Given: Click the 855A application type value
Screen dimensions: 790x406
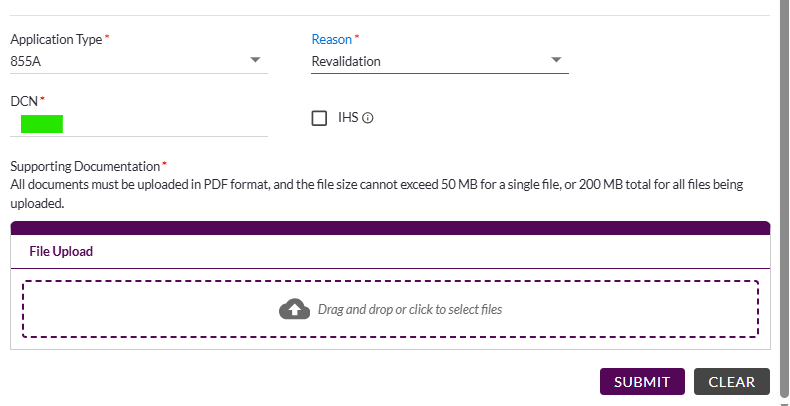Looking at the screenshot, I should pos(26,61).
